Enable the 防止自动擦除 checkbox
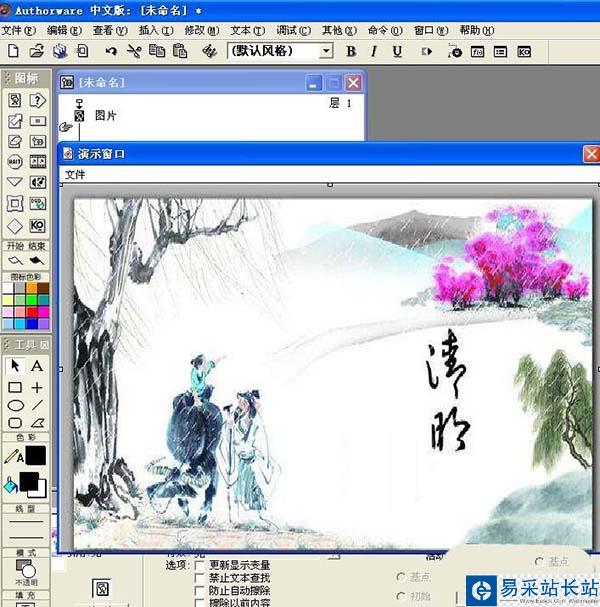This screenshot has width=600, height=607. pos(199,591)
